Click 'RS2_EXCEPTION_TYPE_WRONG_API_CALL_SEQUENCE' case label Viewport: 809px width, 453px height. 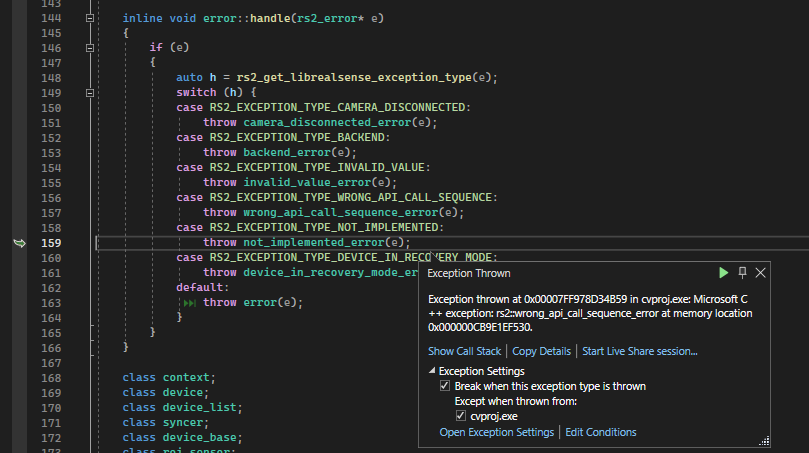coord(350,198)
